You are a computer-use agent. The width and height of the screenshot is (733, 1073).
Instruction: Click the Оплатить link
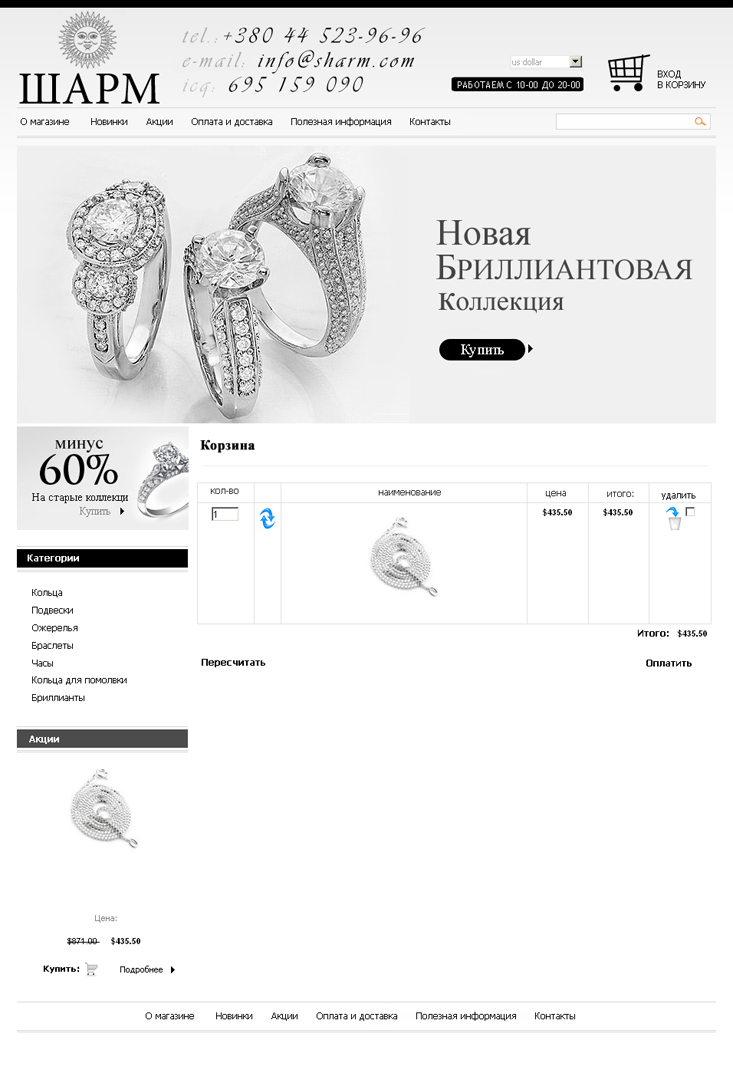coord(669,663)
